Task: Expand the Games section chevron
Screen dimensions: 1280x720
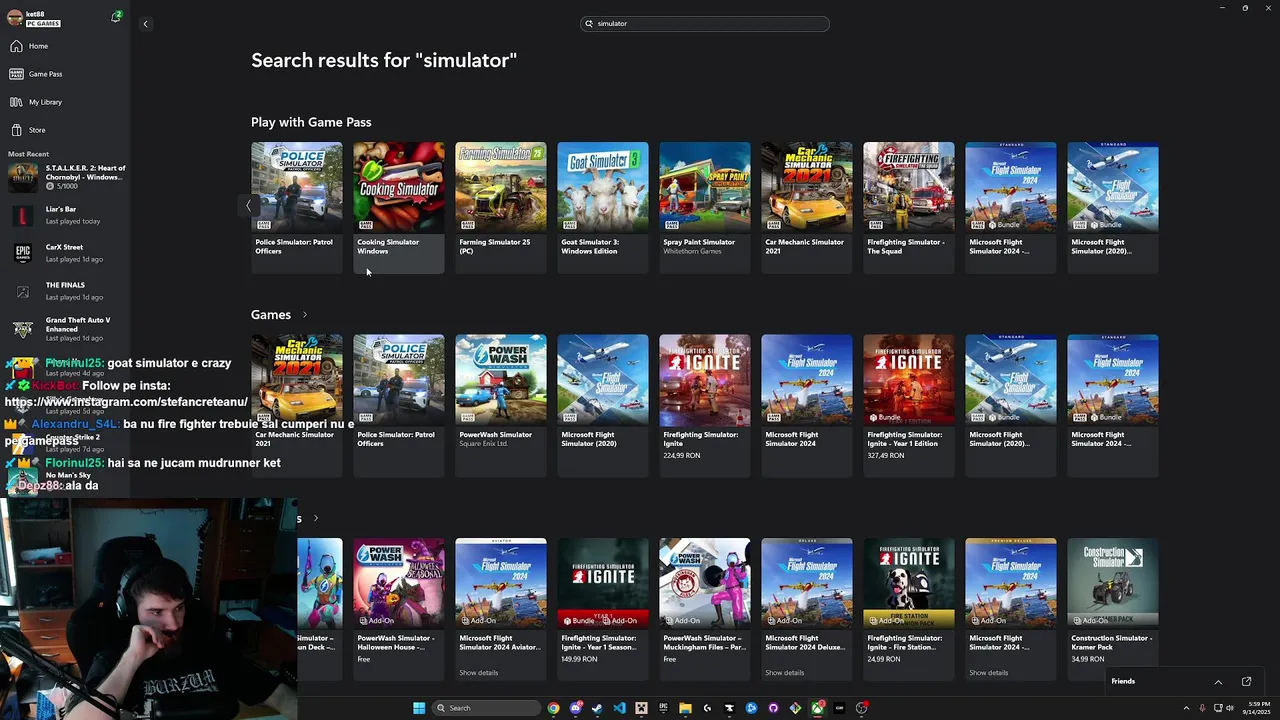Action: click(x=305, y=315)
